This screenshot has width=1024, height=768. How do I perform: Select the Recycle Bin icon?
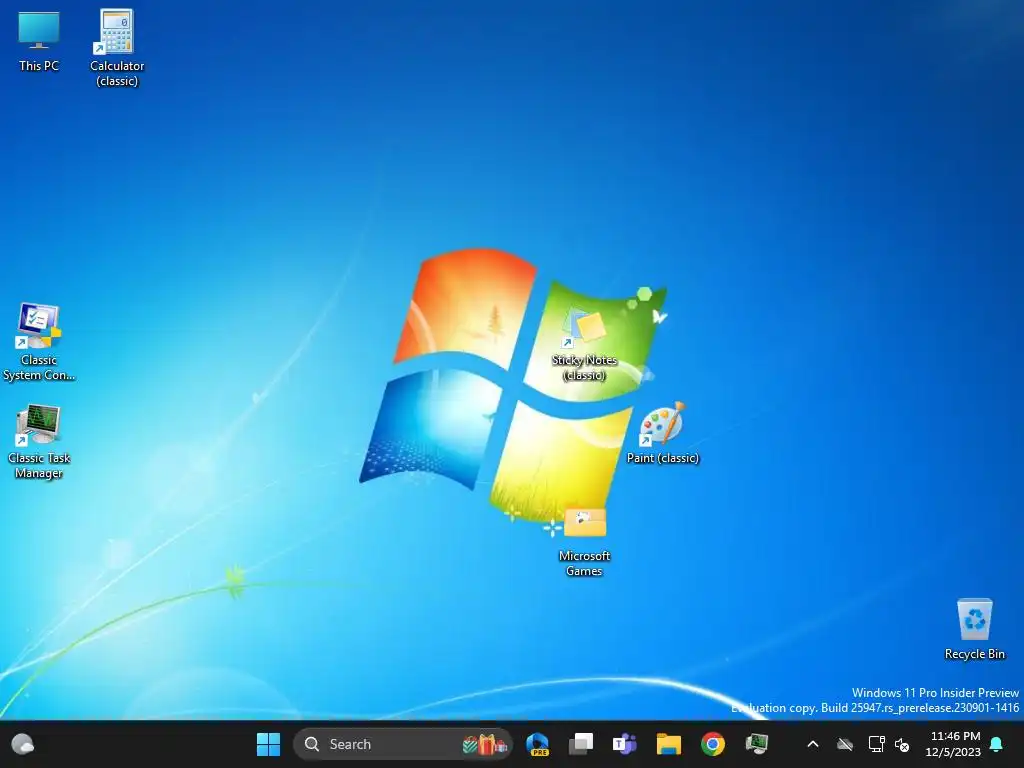[974, 629]
